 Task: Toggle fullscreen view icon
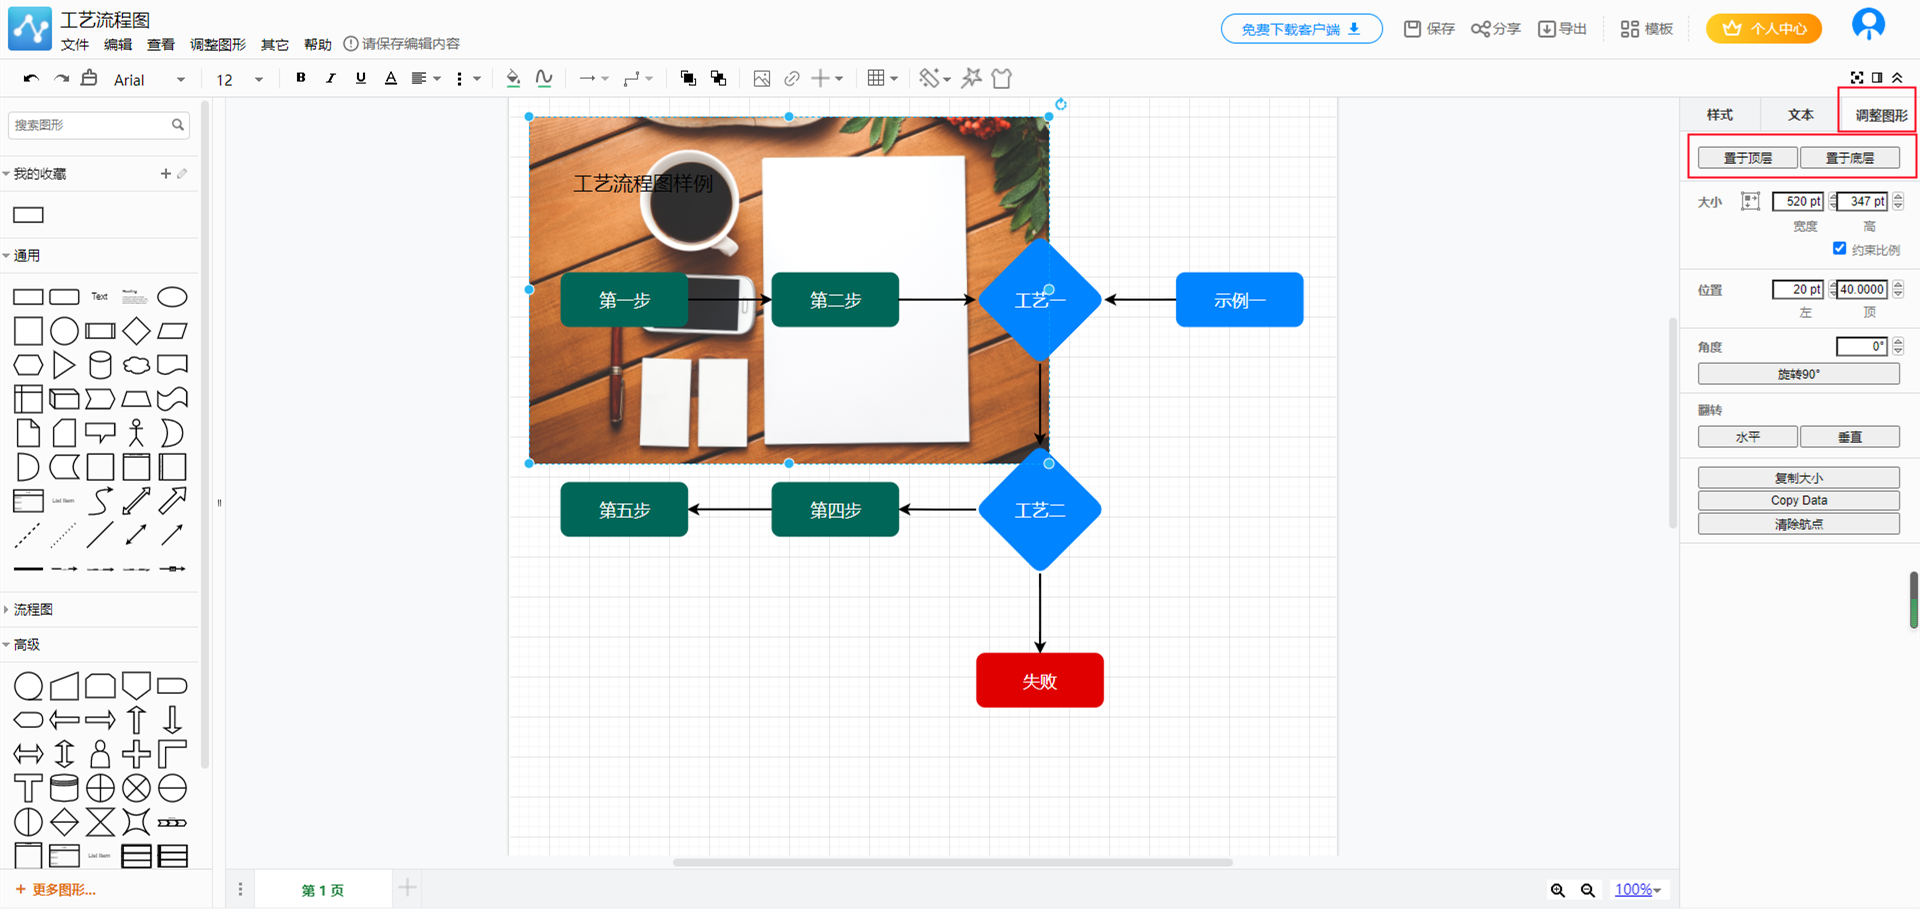point(1857,78)
